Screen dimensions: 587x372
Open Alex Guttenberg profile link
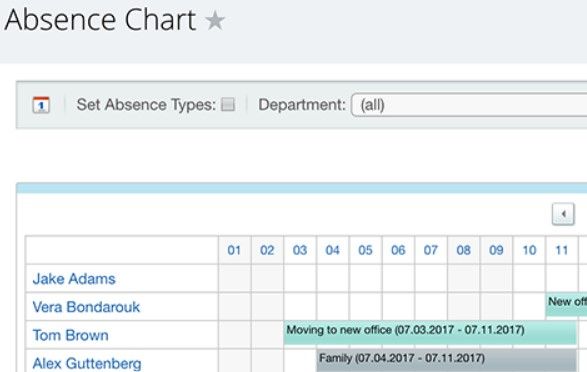point(87,363)
